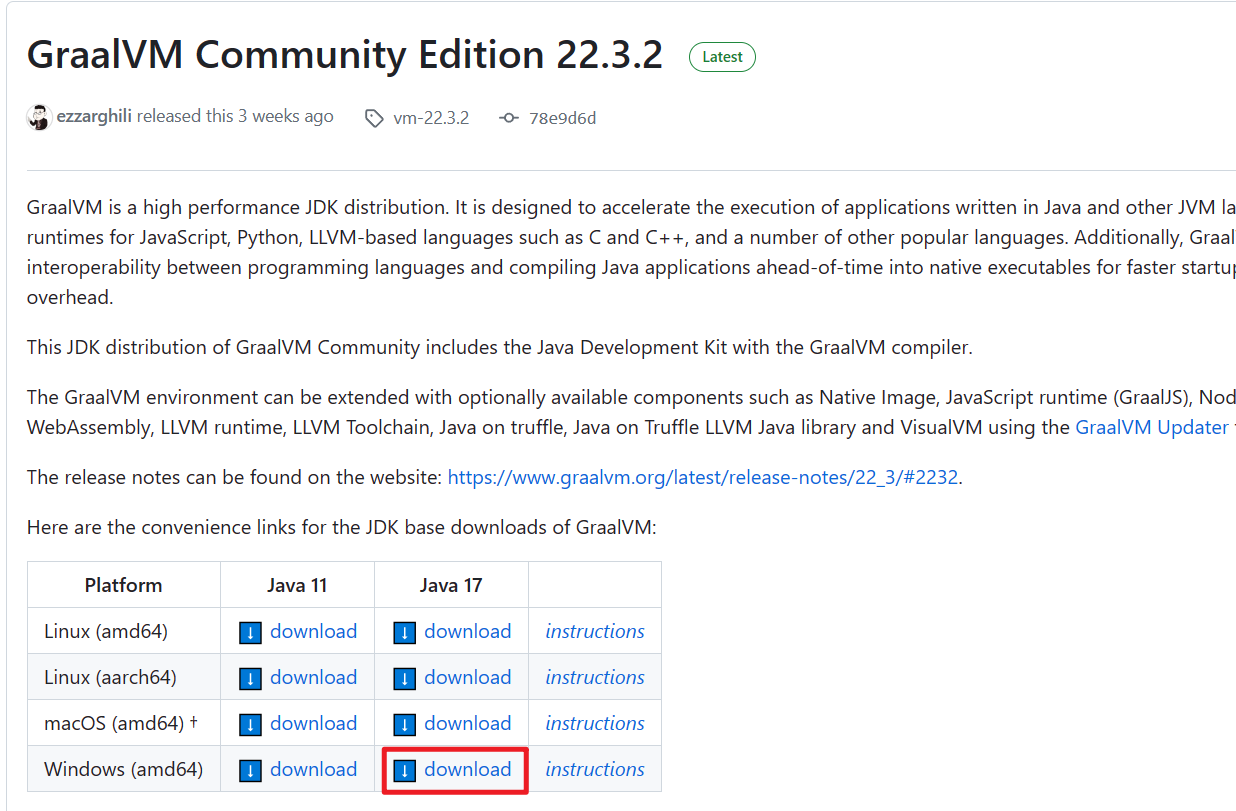Screen dimensions: 1236x811
Task: Download Java 17 for macOS (amd64)
Action: (467, 723)
